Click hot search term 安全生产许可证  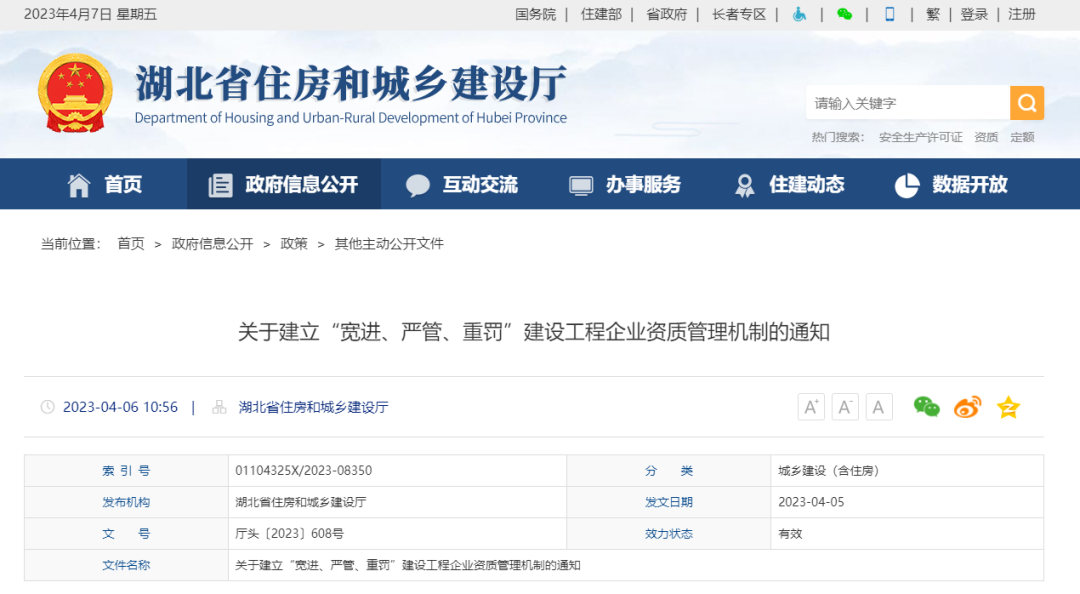click(x=920, y=137)
